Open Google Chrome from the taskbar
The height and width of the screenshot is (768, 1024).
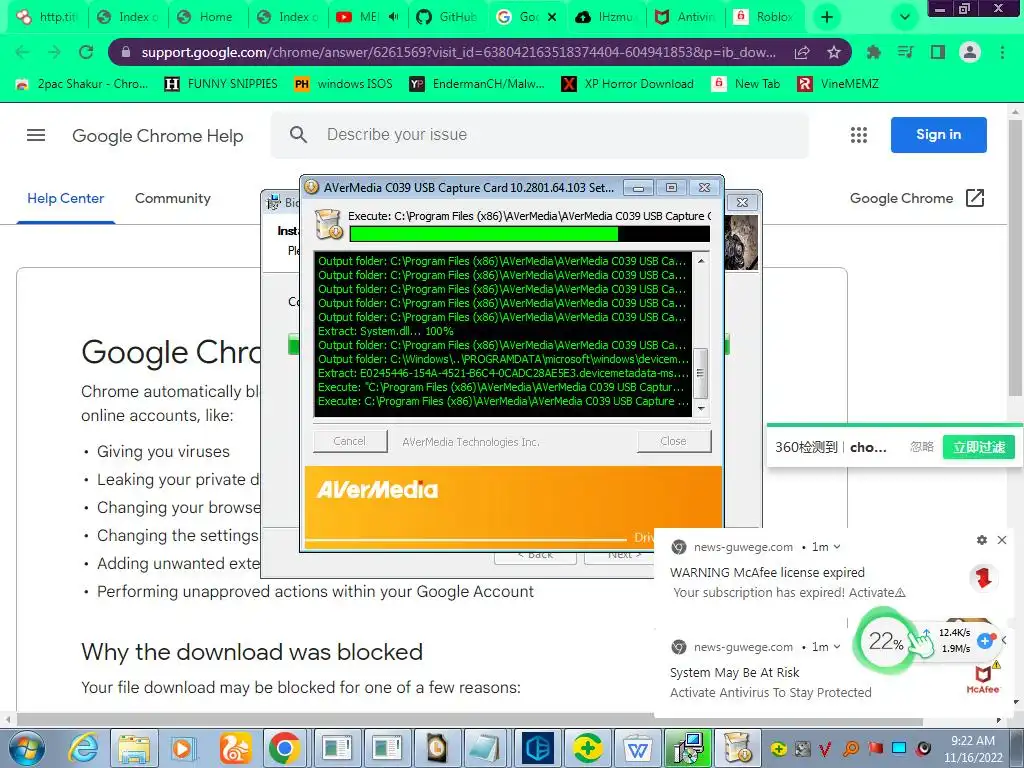pyautogui.click(x=284, y=748)
